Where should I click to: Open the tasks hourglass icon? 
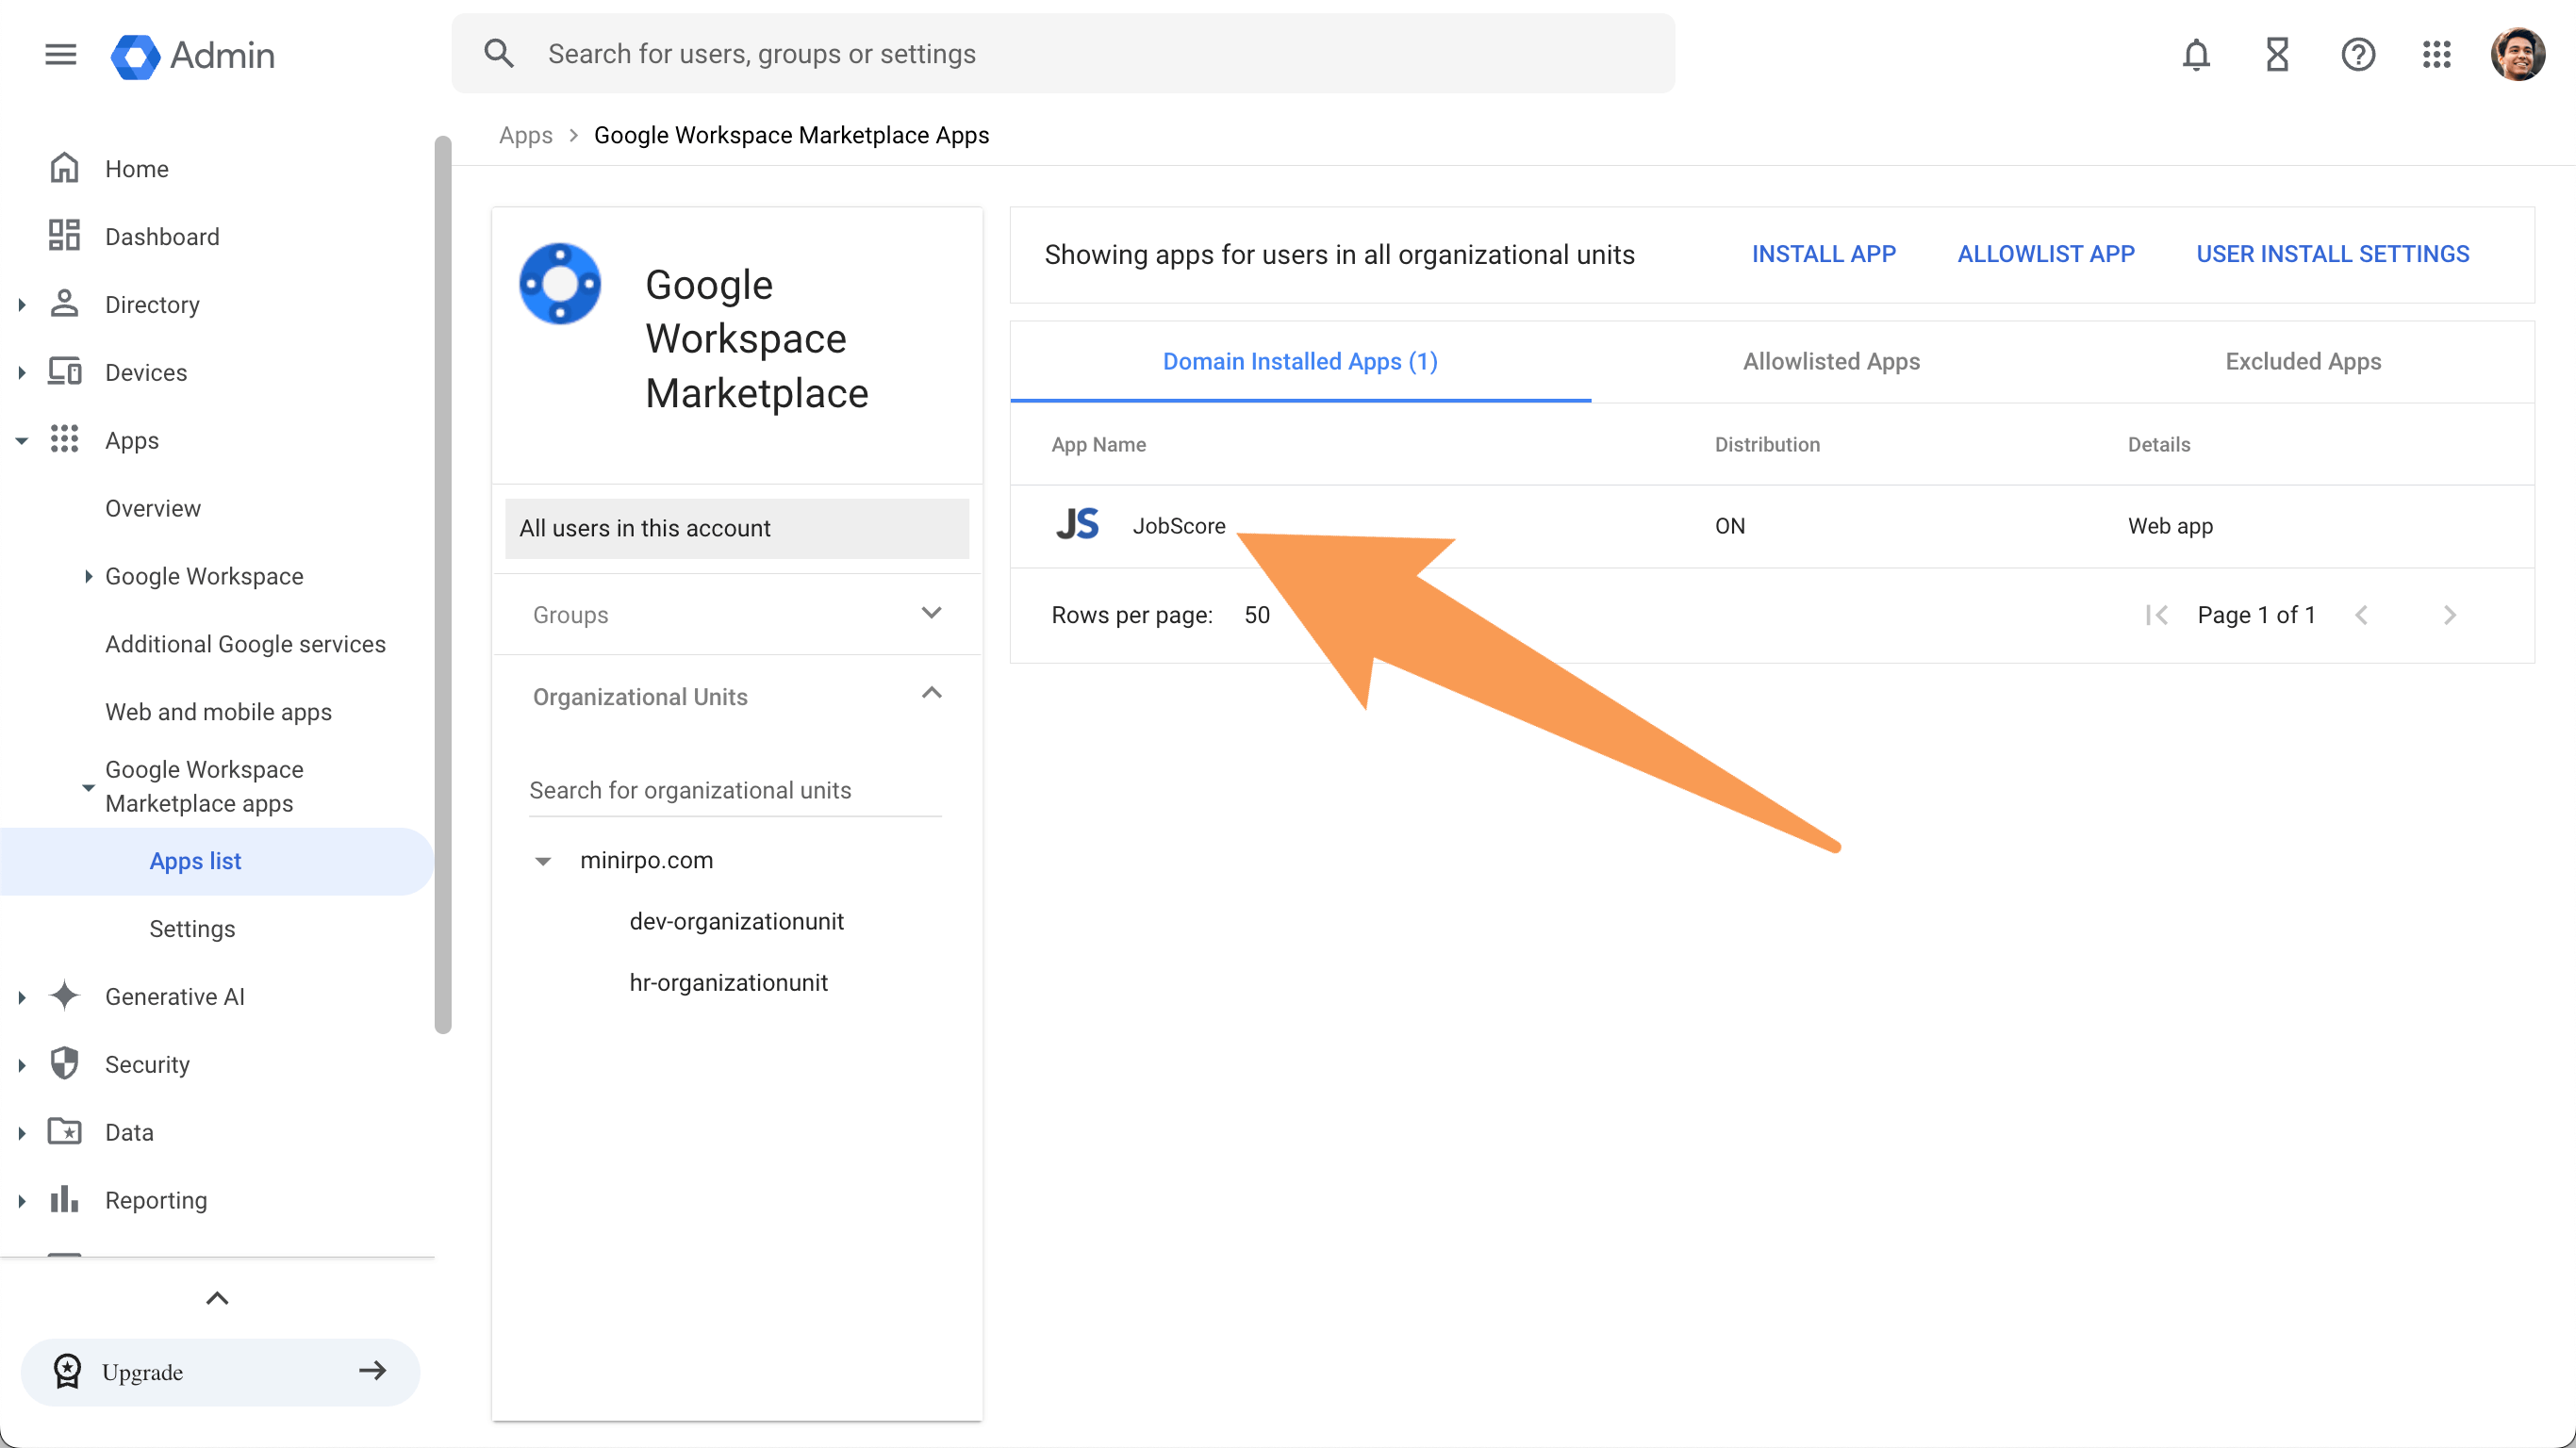[x=2277, y=54]
